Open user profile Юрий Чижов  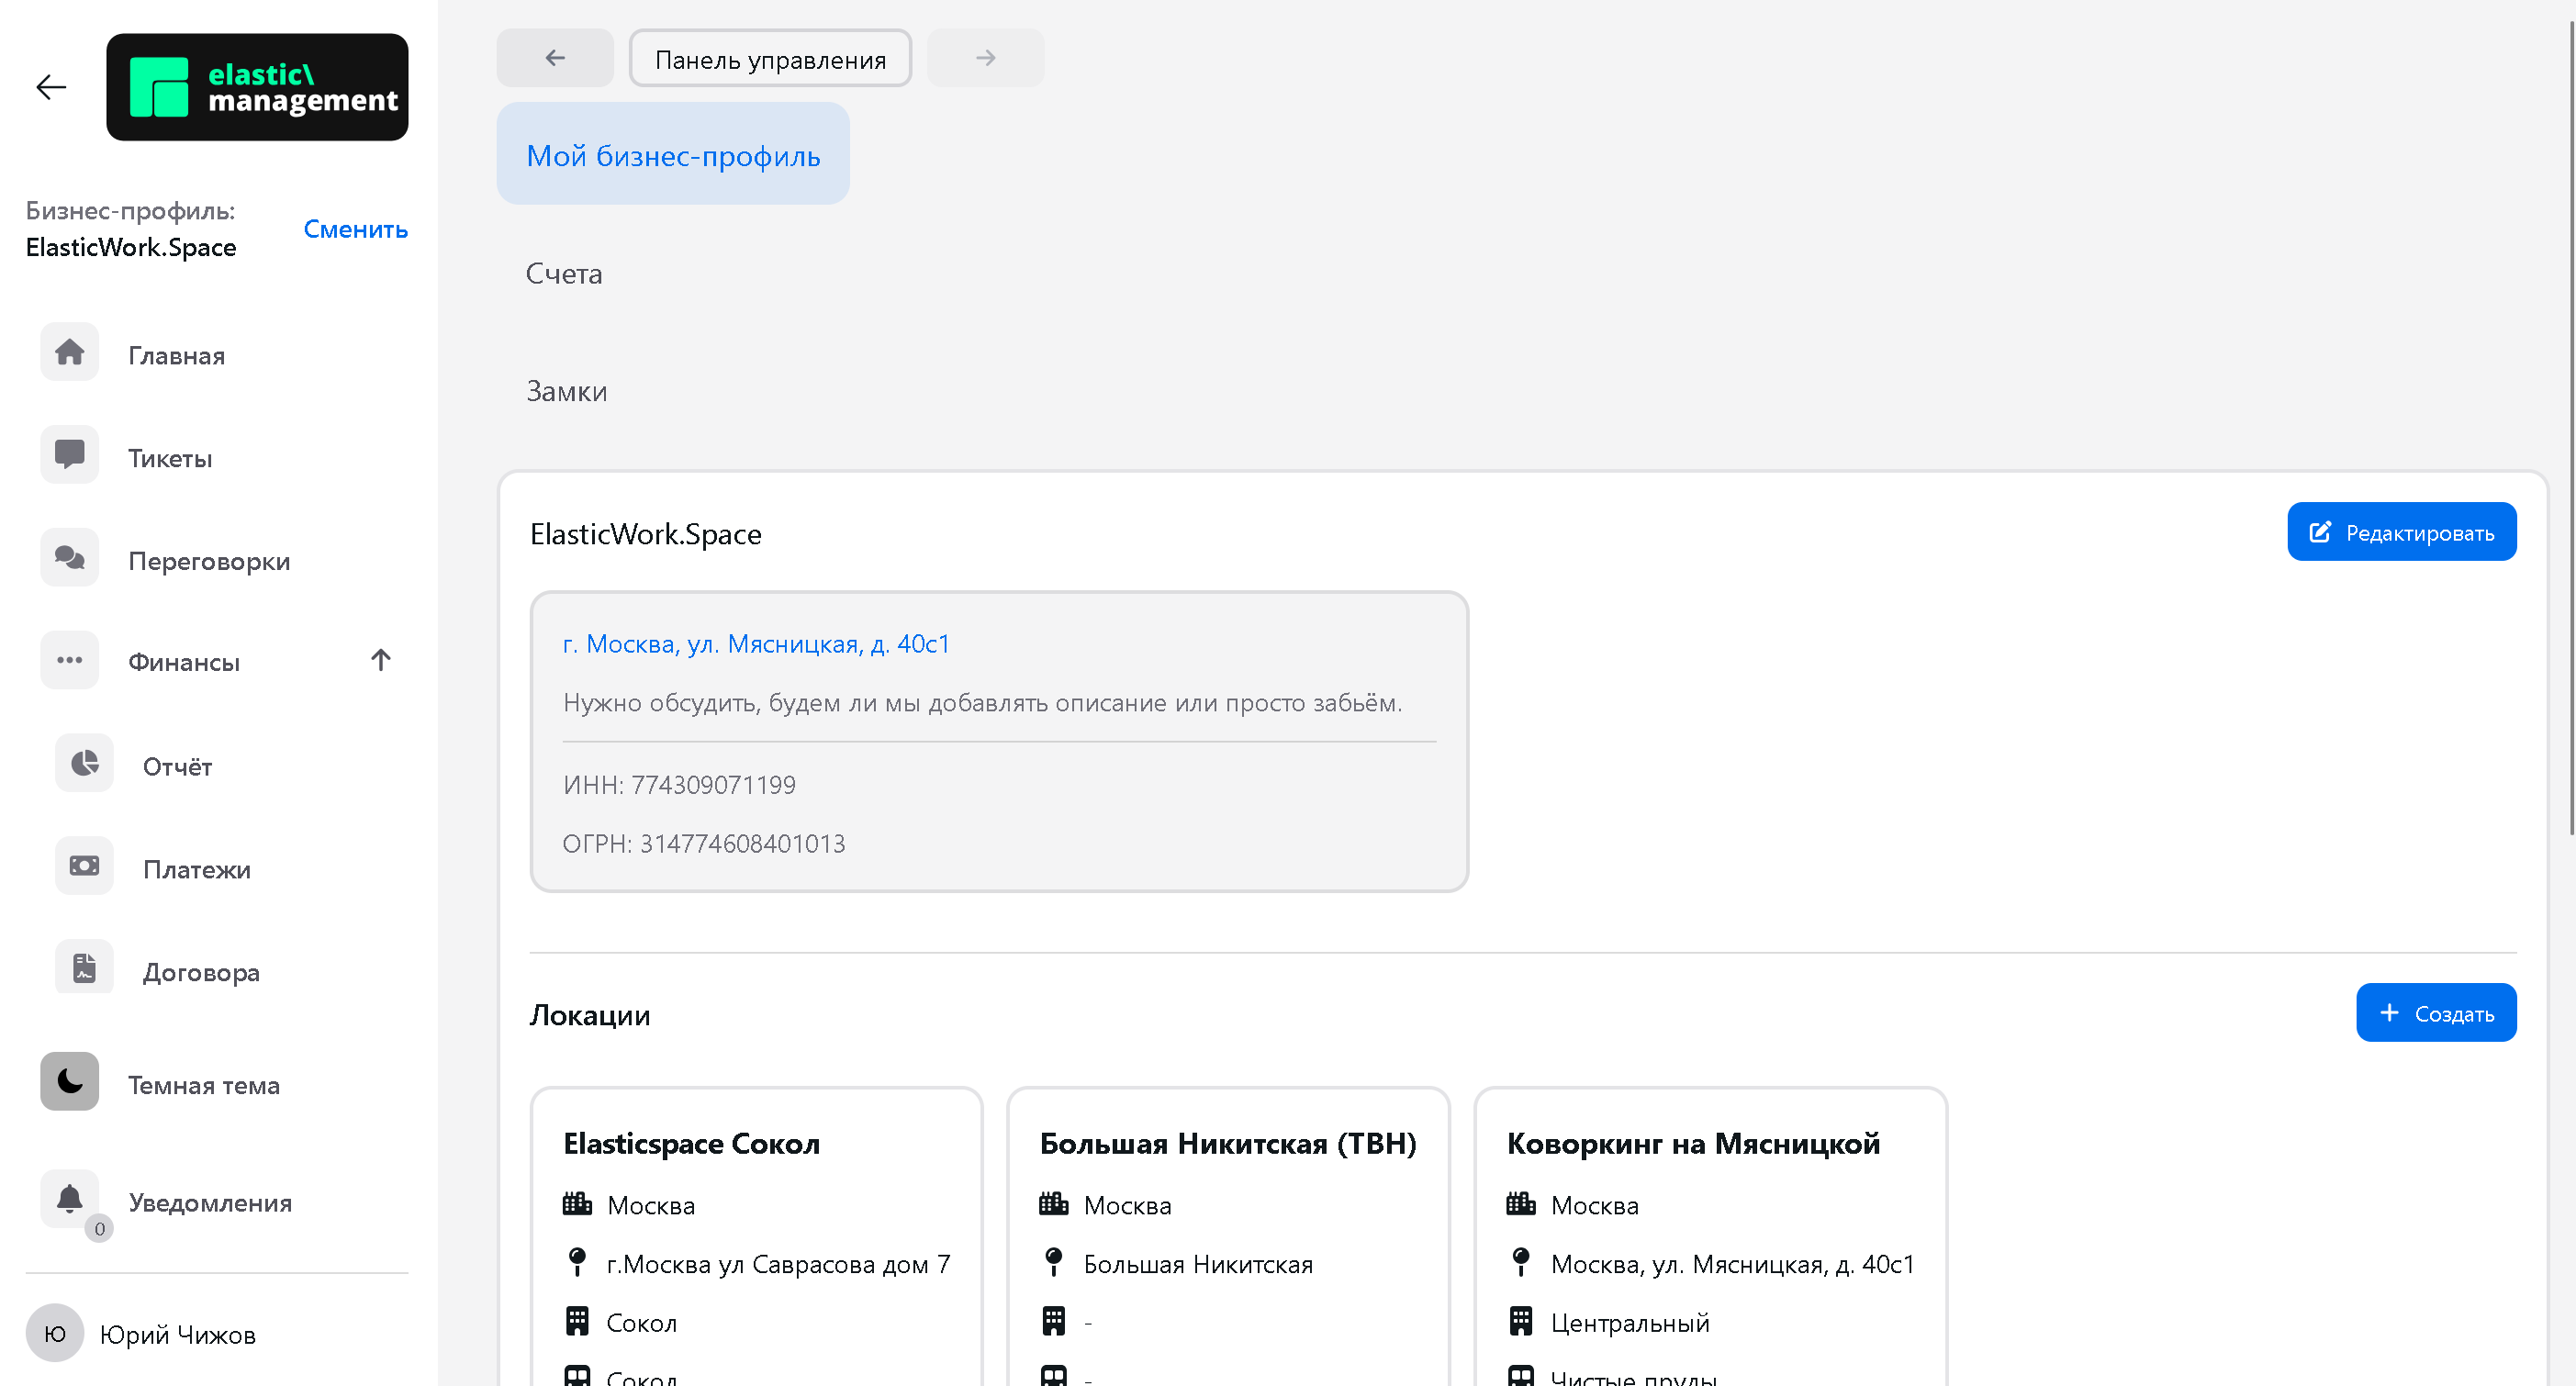coord(178,1334)
